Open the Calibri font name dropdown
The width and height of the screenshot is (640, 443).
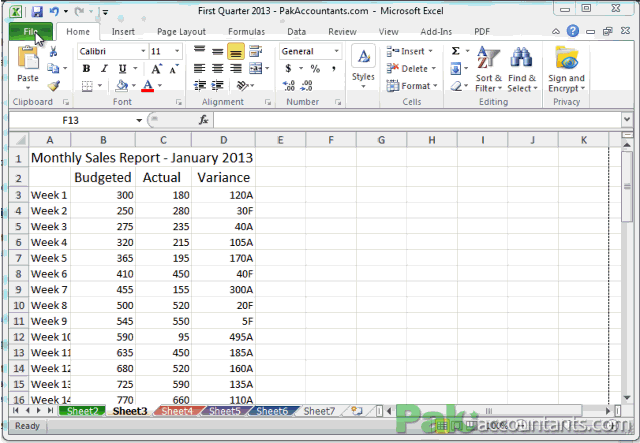143,51
